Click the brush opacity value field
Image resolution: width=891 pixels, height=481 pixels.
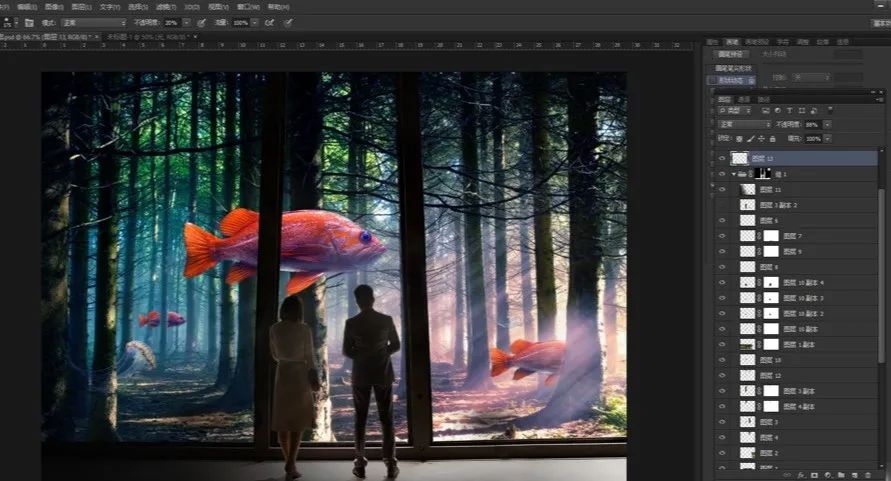pyautogui.click(x=172, y=23)
